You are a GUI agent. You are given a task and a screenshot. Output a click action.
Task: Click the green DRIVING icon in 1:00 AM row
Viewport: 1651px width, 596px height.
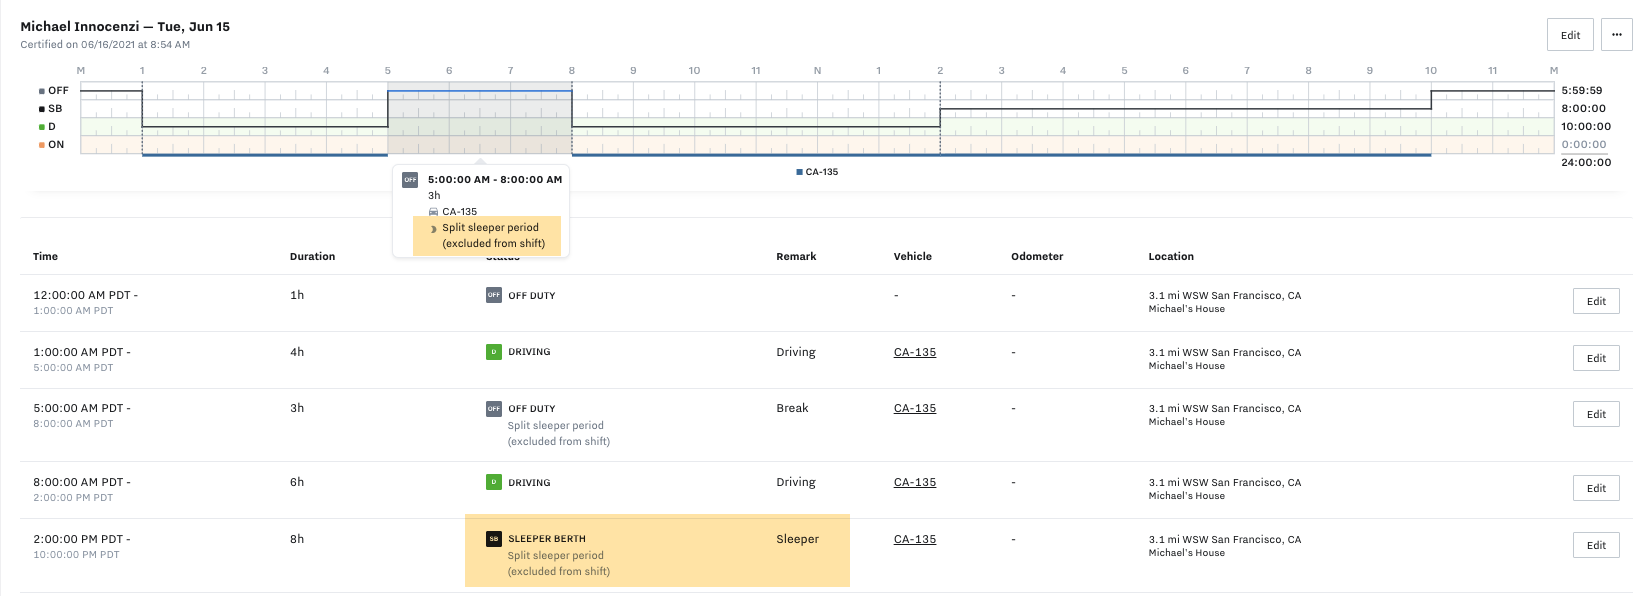(493, 352)
